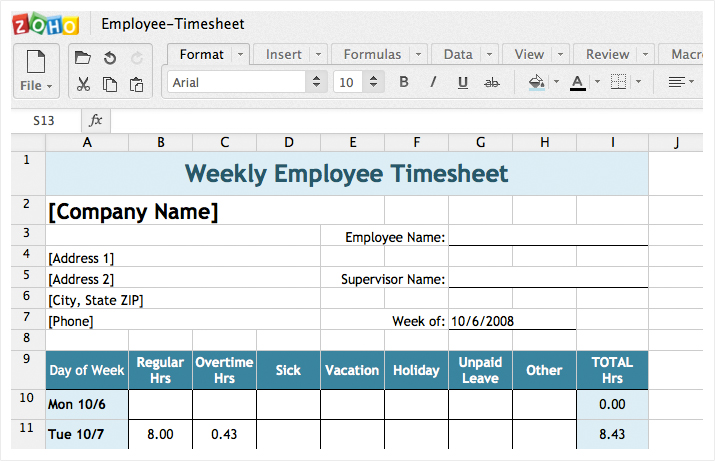Click the Unpaid Leave header cell
Screen dimensions: 715x461
tap(480, 370)
